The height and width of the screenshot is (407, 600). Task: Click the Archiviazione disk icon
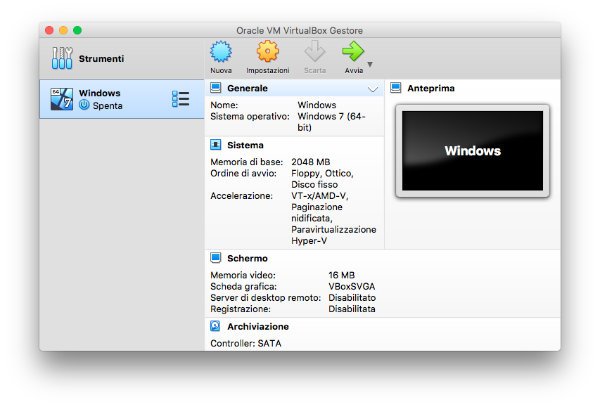tap(215, 326)
